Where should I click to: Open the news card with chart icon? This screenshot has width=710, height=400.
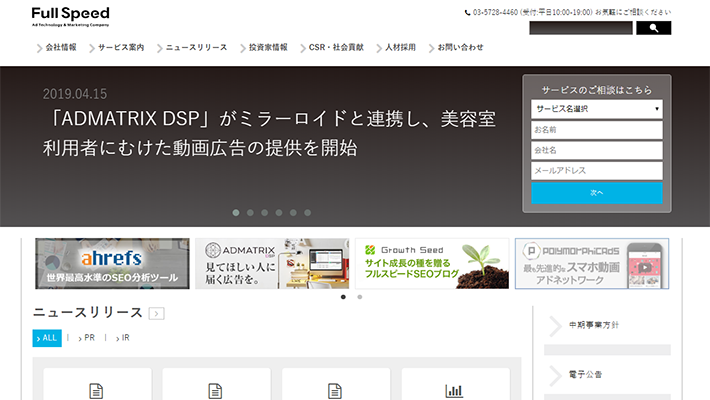click(454, 391)
